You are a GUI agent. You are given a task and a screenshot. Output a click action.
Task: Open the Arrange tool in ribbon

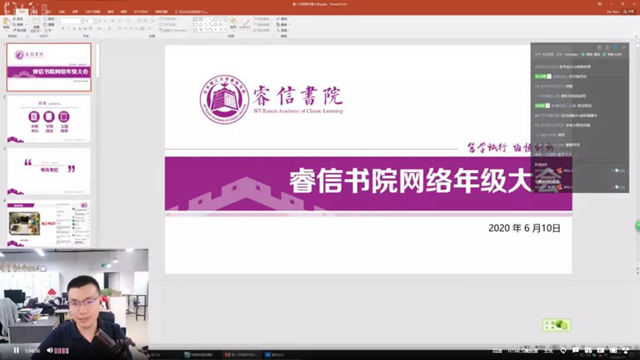coord(233,23)
